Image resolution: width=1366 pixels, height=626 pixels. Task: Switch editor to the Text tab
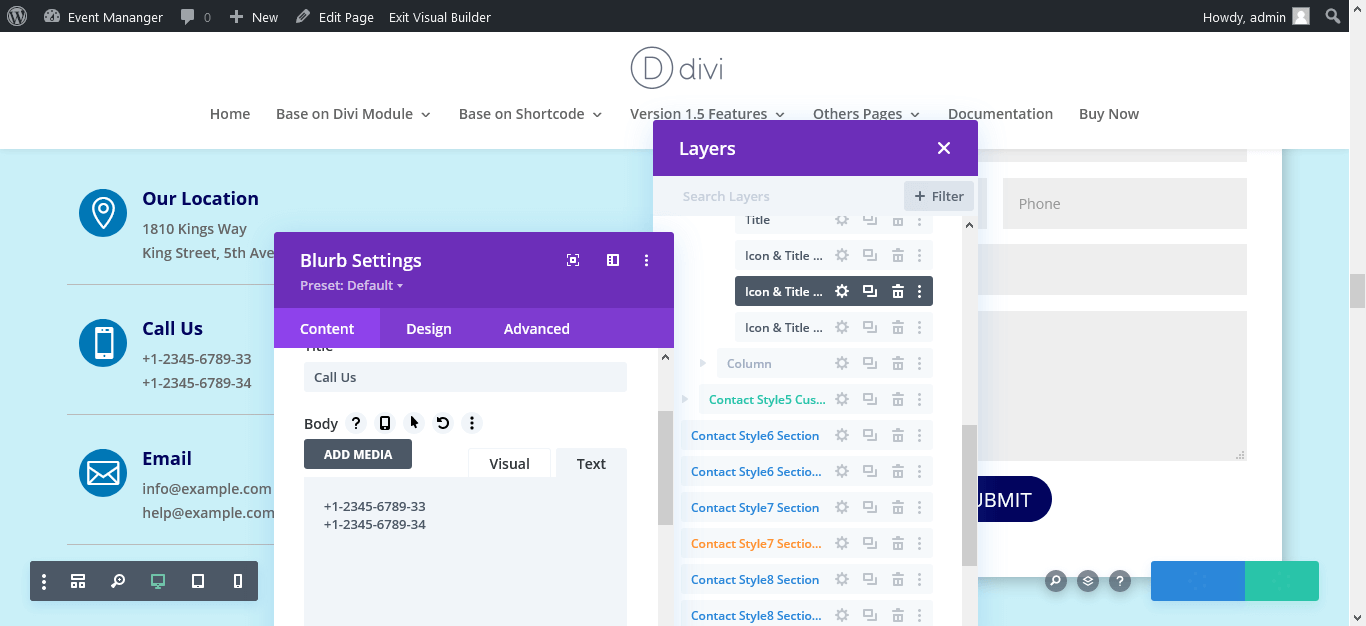pyautogui.click(x=591, y=463)
